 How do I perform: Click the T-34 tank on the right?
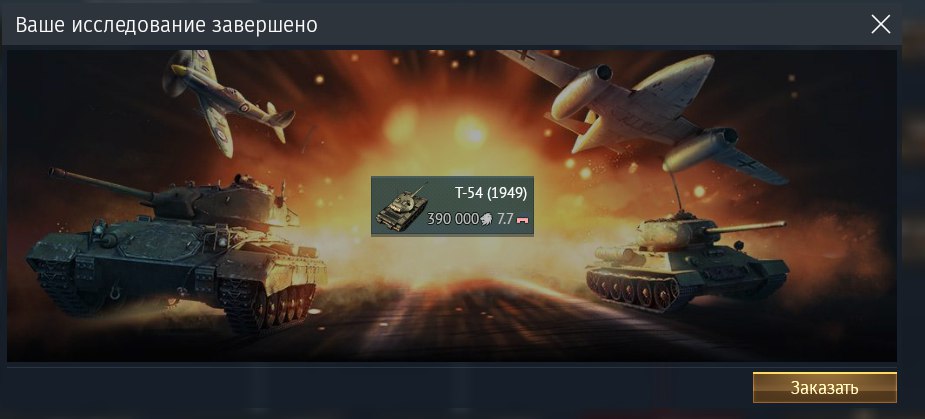[687, 264]
